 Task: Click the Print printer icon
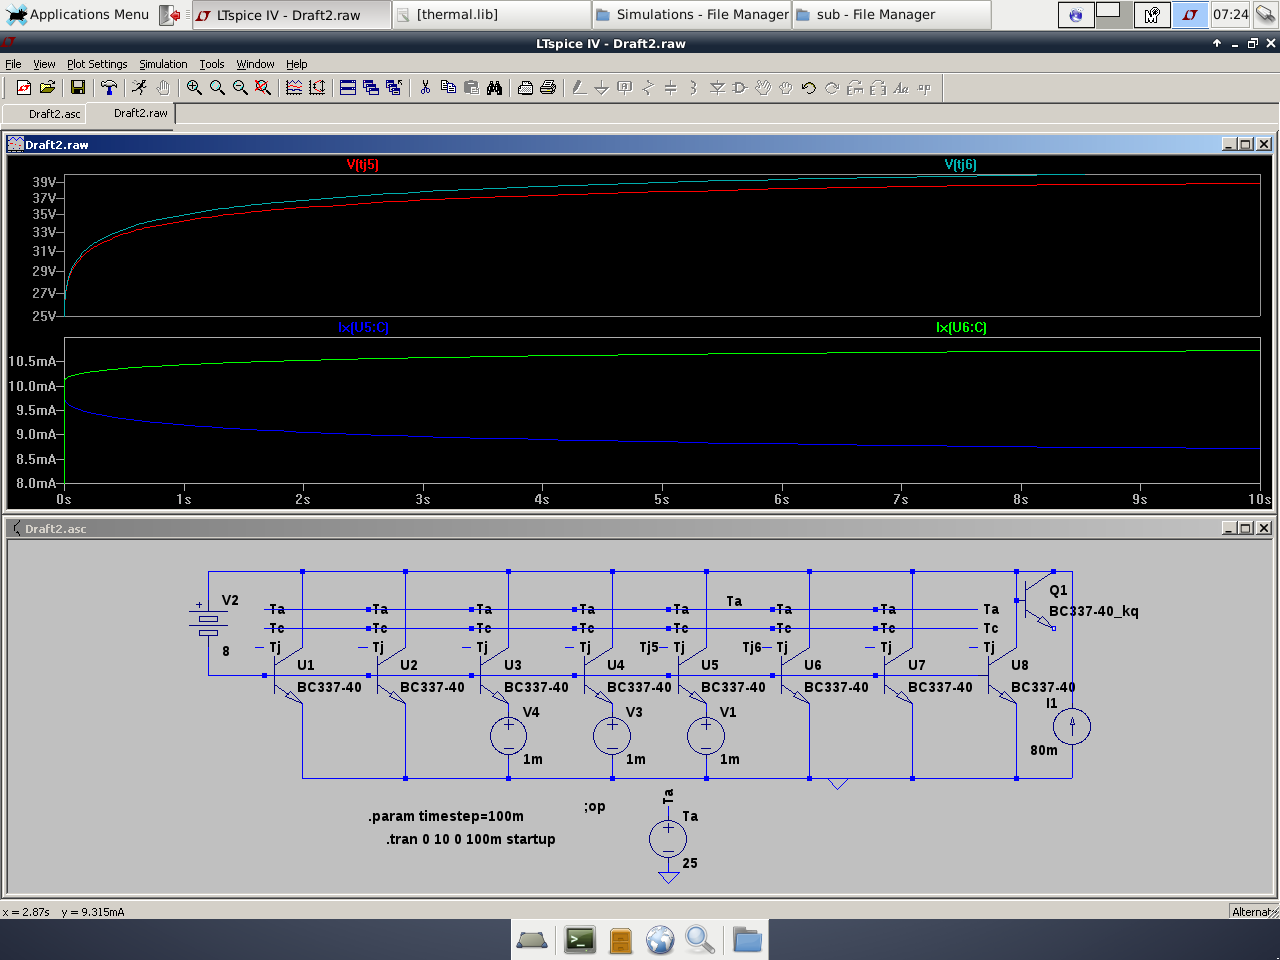click(x=548, y=88)
